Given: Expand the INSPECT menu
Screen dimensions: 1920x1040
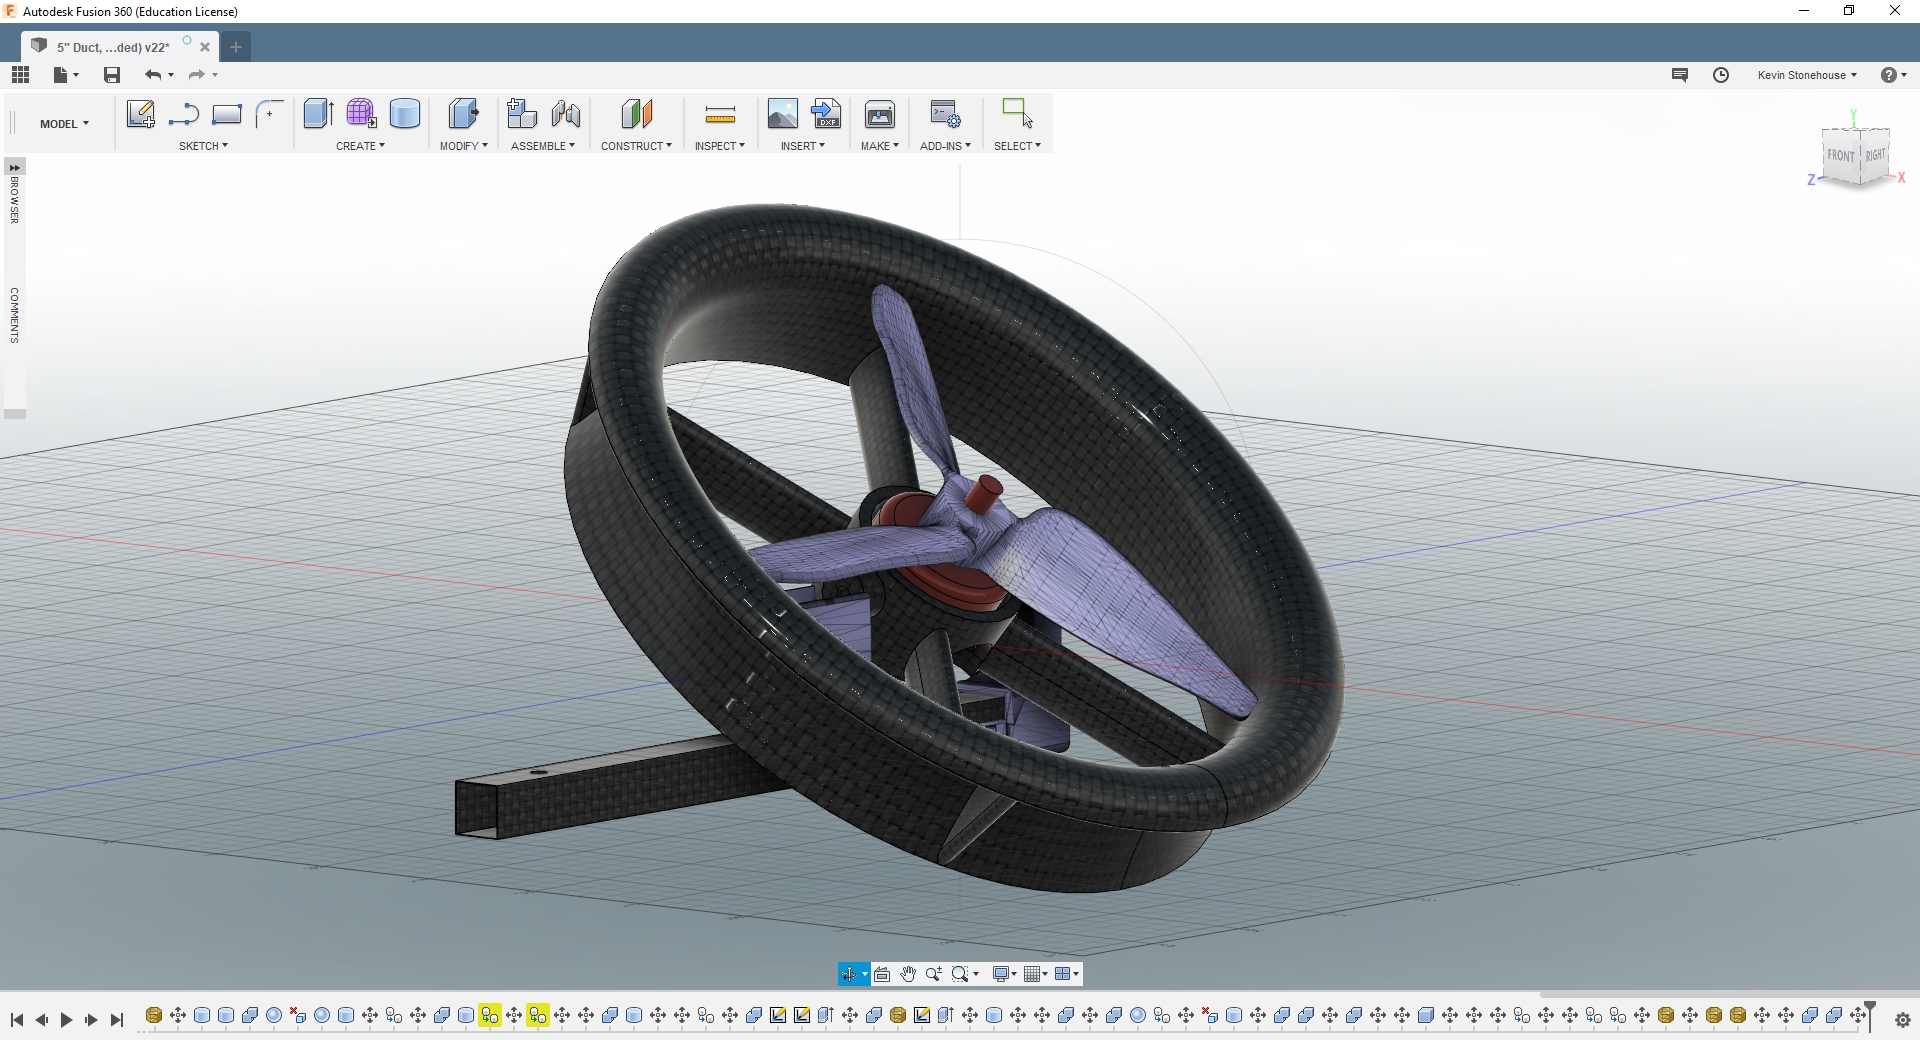Looking at the screenshot, I should (720, 146).
